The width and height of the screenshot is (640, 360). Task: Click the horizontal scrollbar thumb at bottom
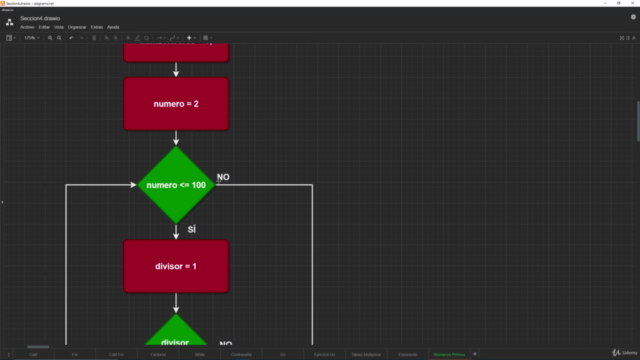[x=38, y=347]
